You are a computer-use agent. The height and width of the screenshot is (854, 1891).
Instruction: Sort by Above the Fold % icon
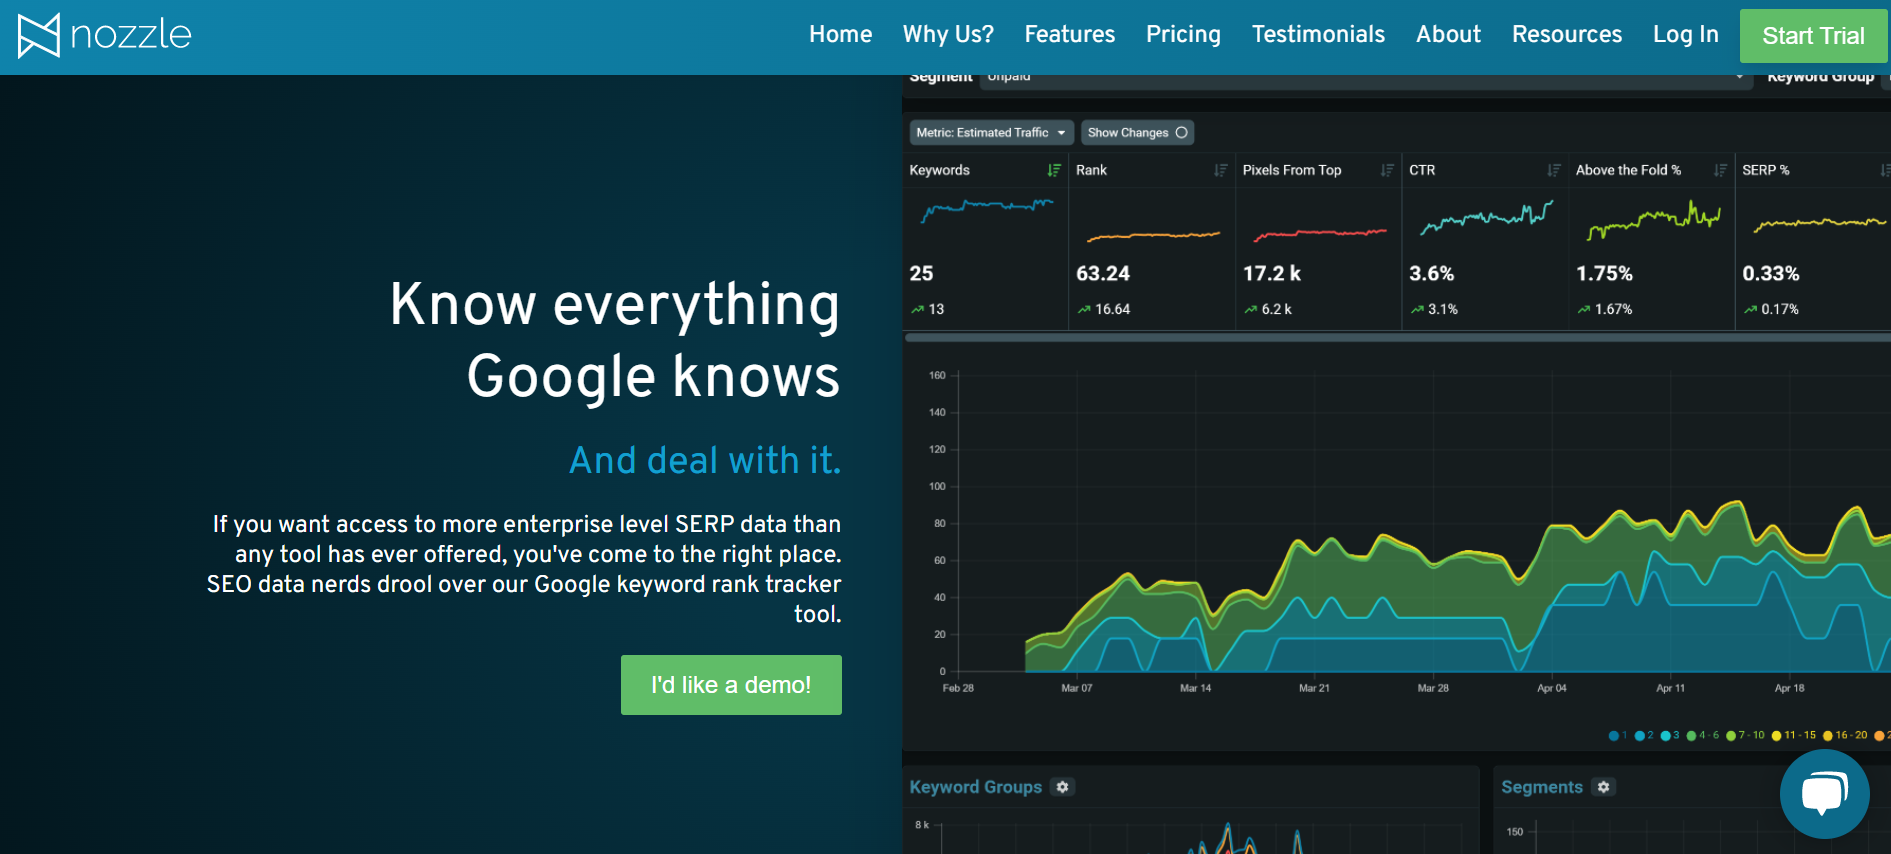point(1720,170)
